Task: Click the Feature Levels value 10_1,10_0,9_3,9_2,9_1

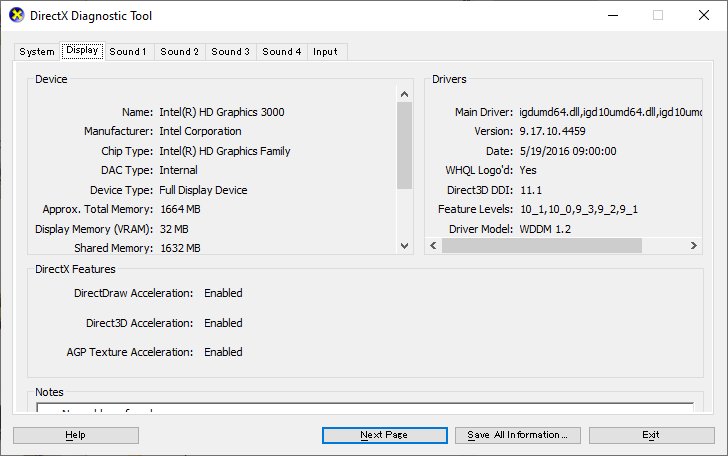Action: pyautogui.click(x=579, y=209)
